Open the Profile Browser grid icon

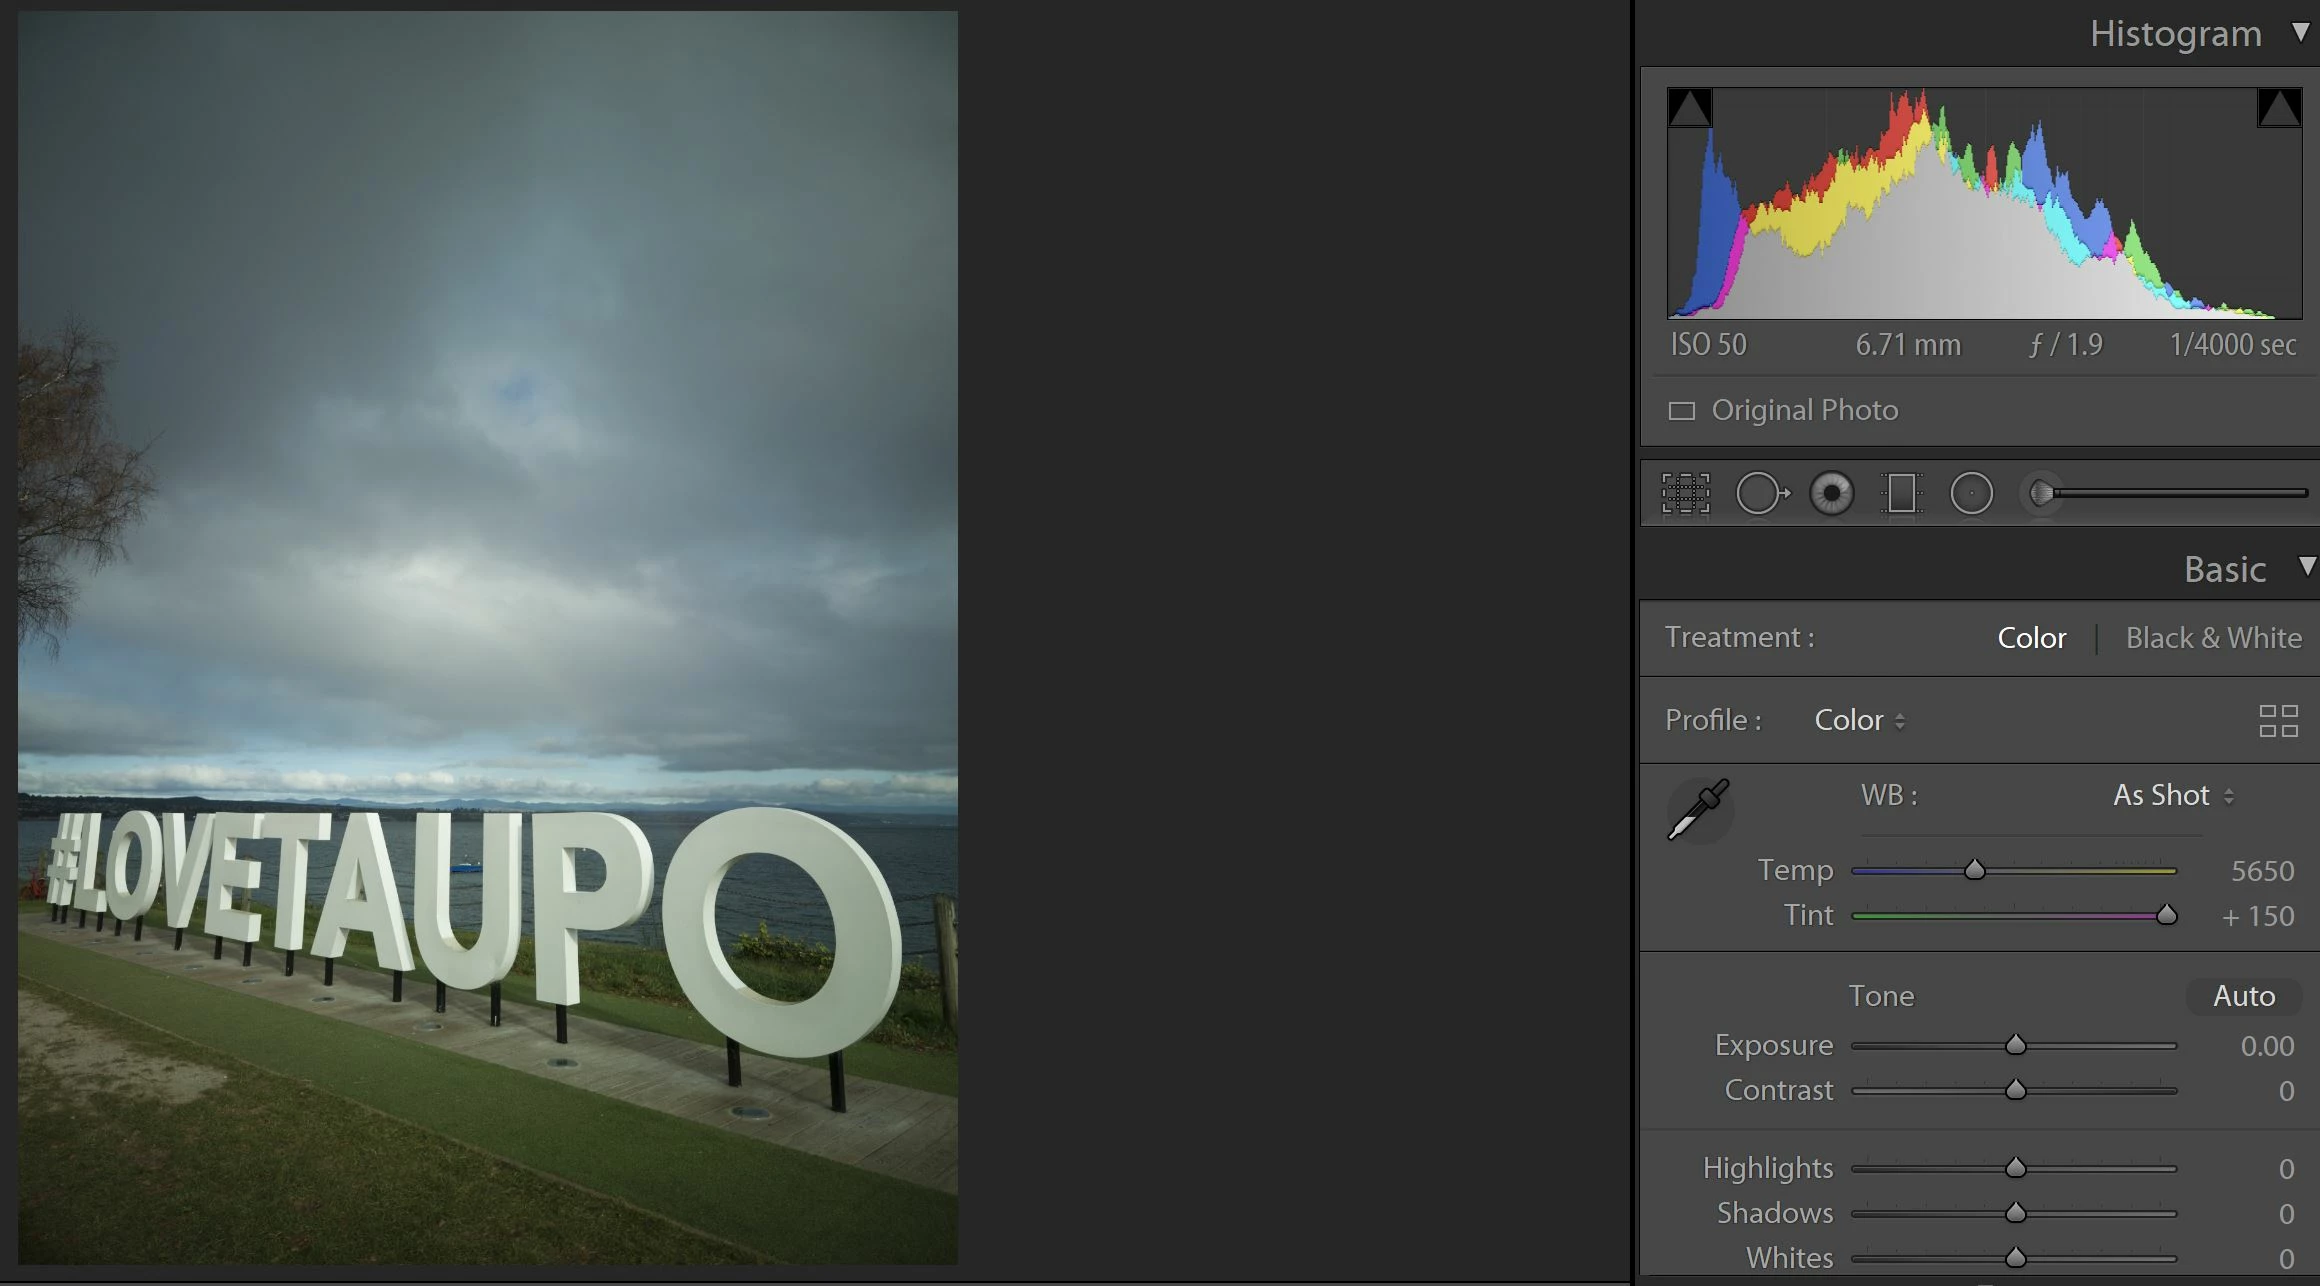(x=2278, y=721)
